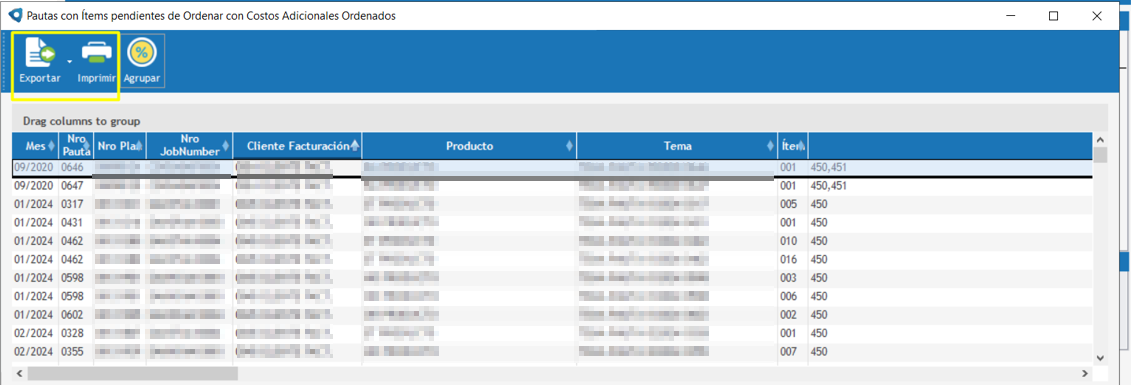This screenshot has height=388, width=1131.
Task: Click sort arrows in Cliente Facturación header
Action: (355, 146)
